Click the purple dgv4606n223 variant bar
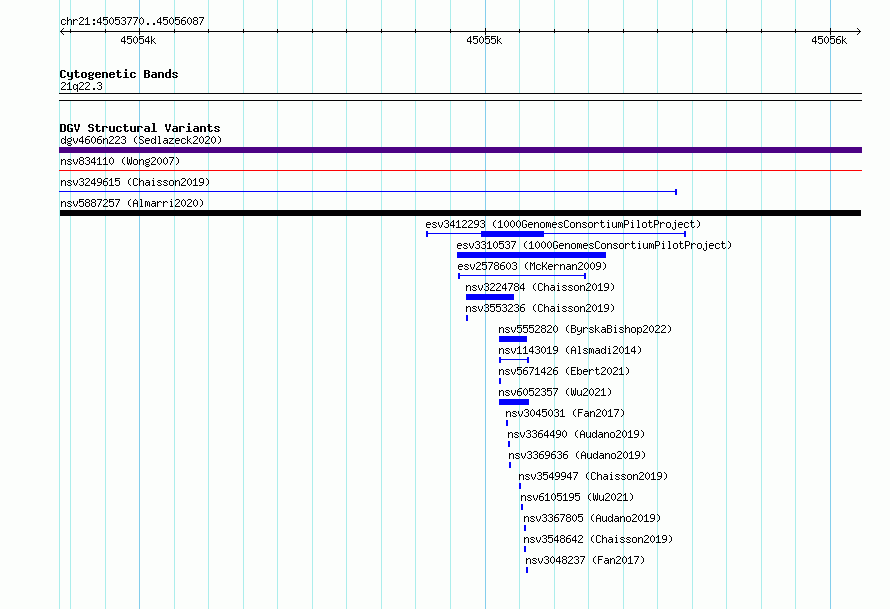This screenshot has width=890, height=609. [460, 150]
